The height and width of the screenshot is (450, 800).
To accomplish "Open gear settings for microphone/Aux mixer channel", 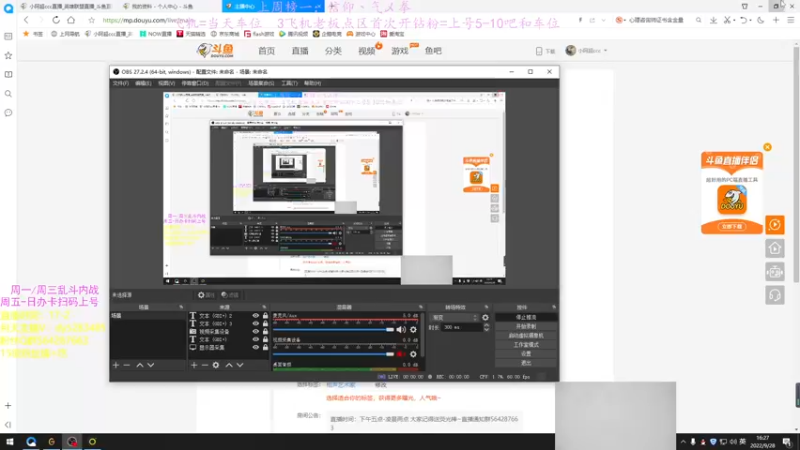I will coord(413,330).
